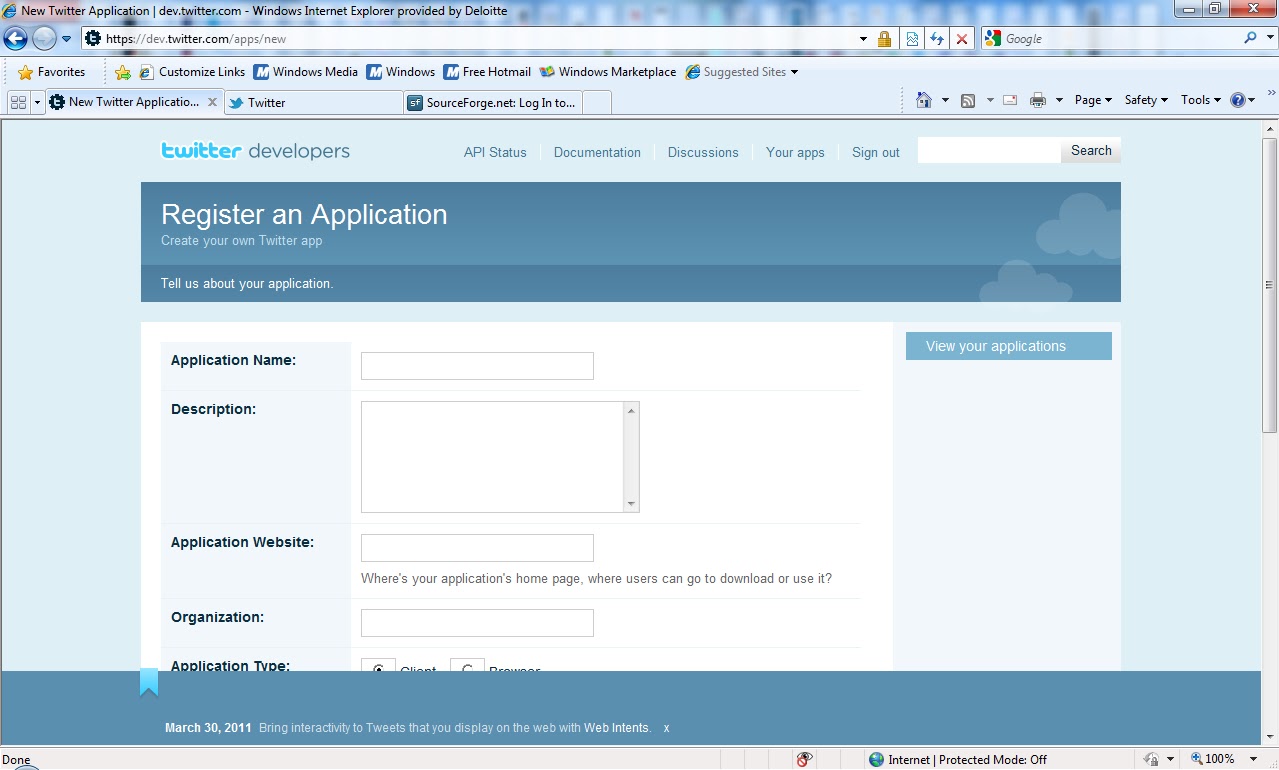
Task: Go back with the Back arrow button
Action: point(16,39)
